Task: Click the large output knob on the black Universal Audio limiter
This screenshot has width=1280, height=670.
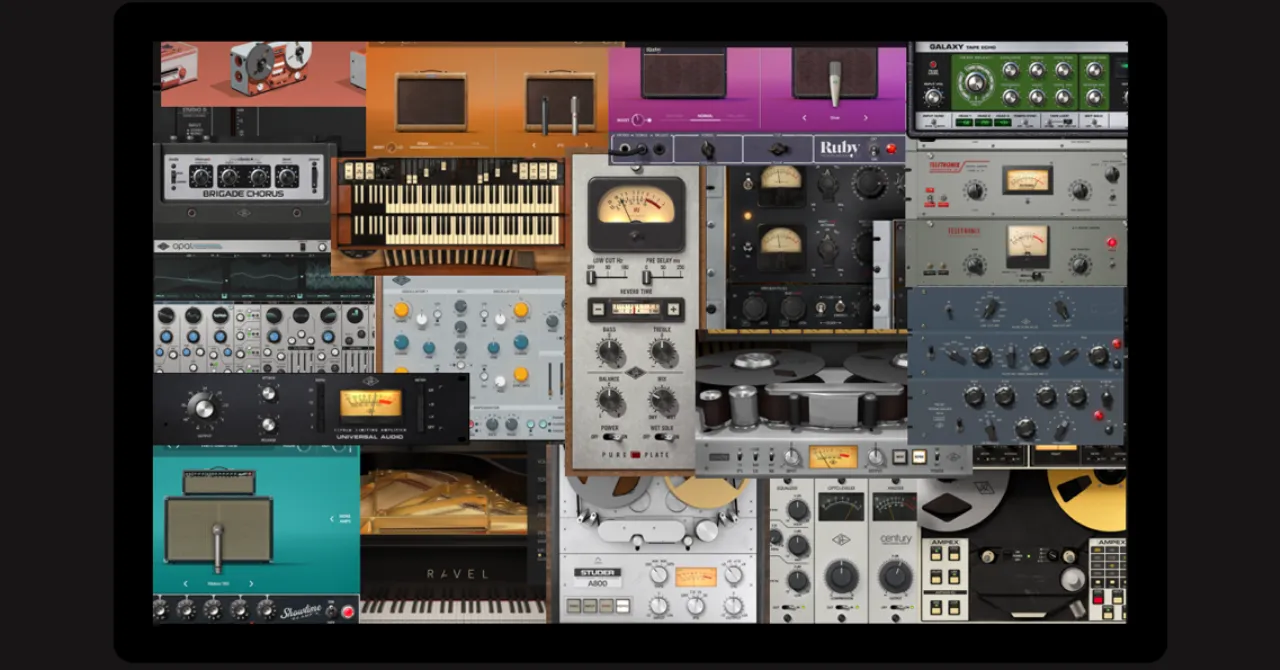Action: click(203, 407)
